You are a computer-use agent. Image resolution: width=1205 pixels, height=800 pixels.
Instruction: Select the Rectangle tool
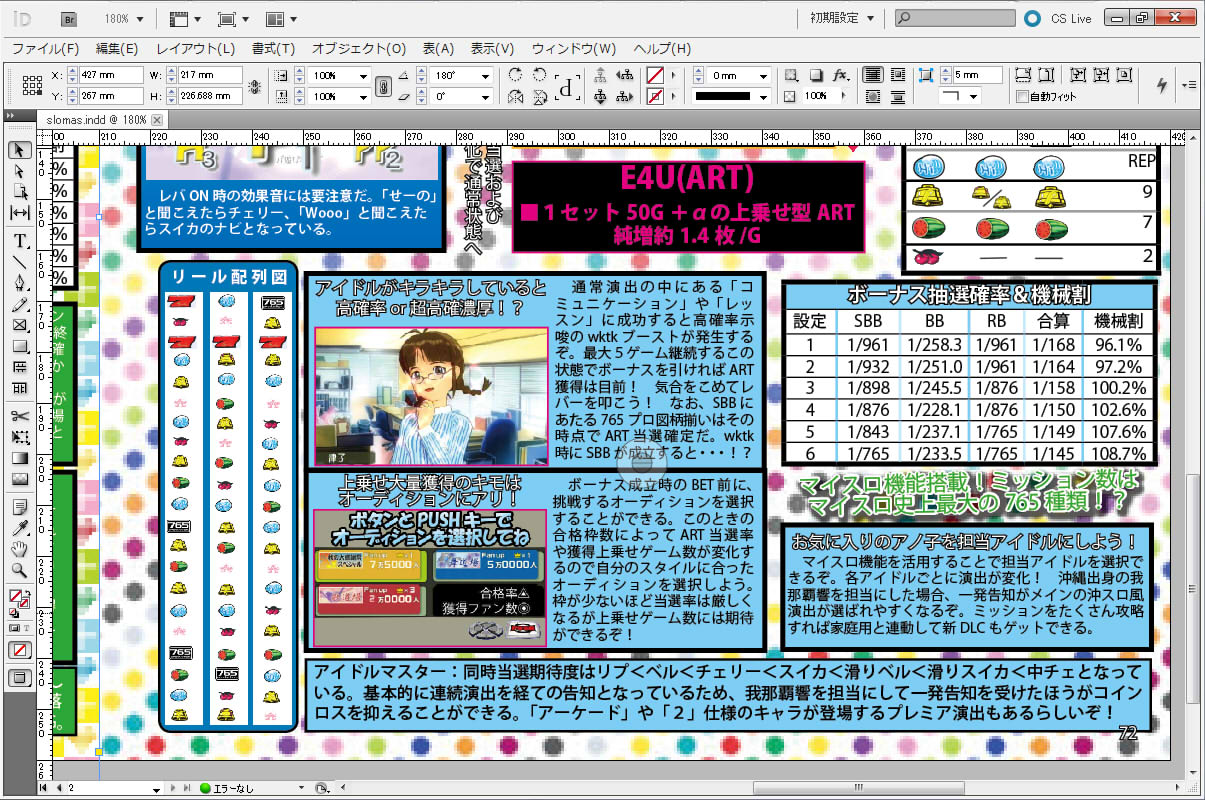19,346
